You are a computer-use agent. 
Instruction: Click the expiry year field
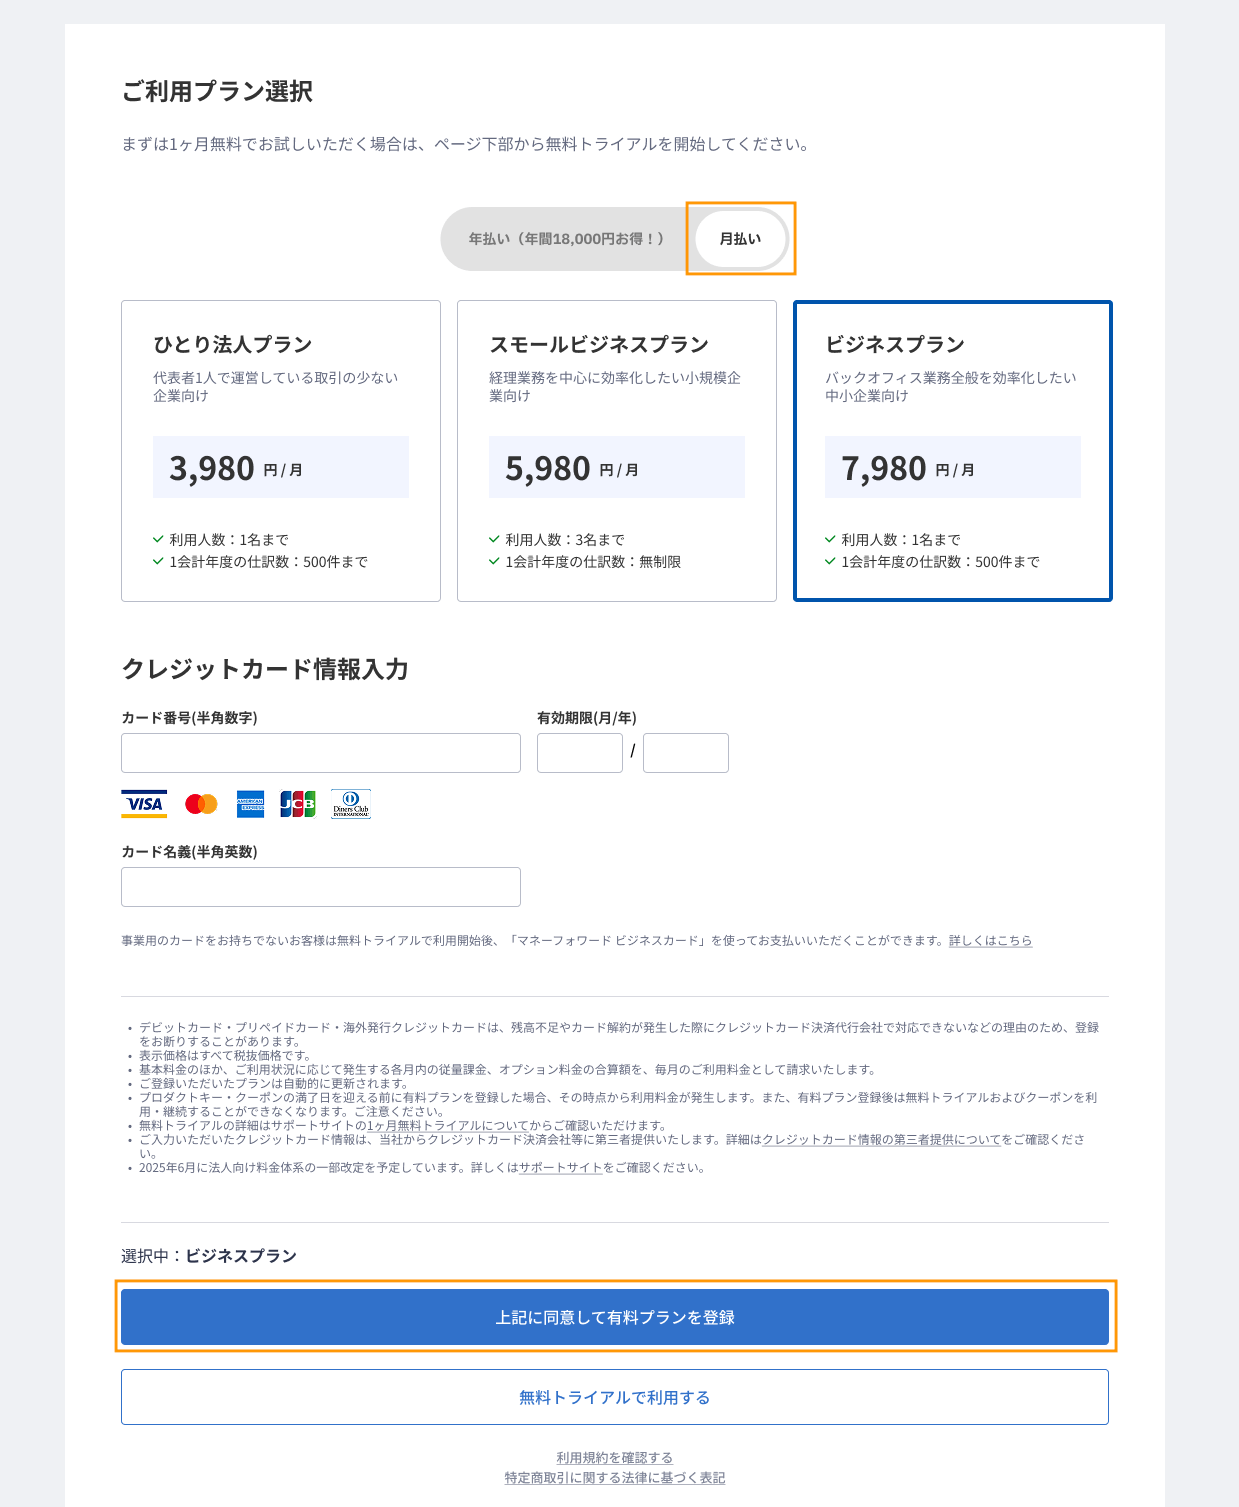click(x=686, y=753)
